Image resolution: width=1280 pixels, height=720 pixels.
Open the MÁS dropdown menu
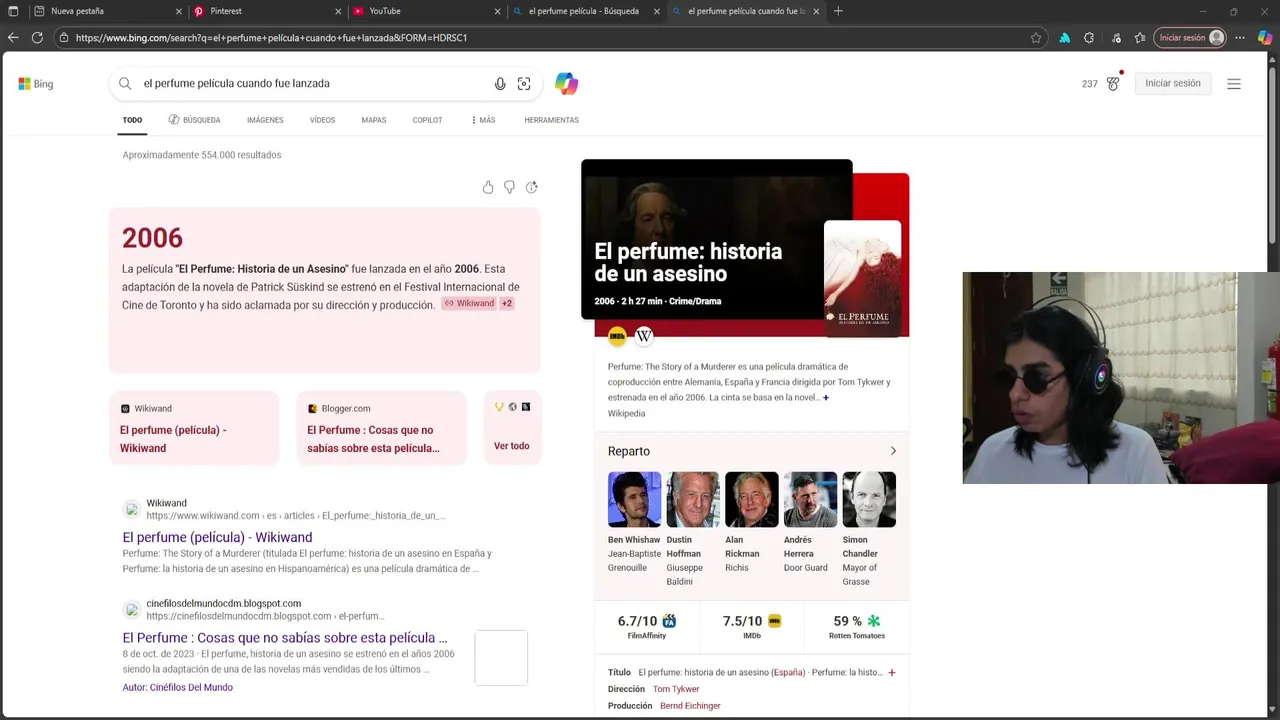(x=483, y=120)
